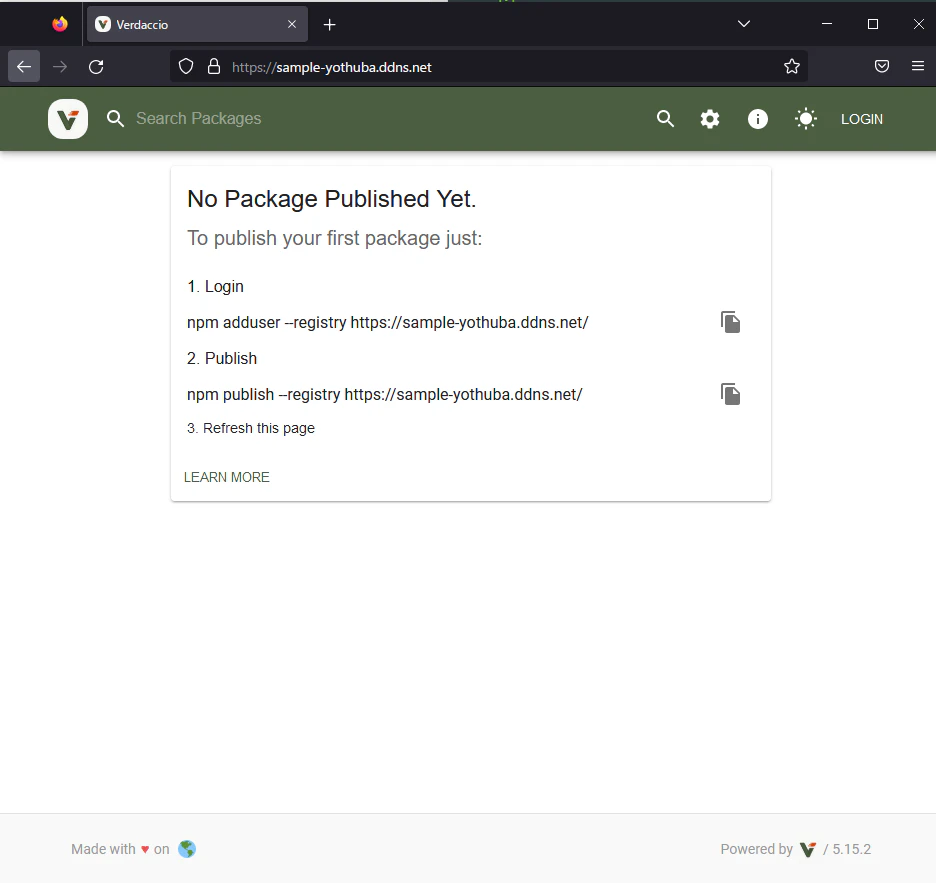Click the version text "/ 5.15.2"

(847, 849)
